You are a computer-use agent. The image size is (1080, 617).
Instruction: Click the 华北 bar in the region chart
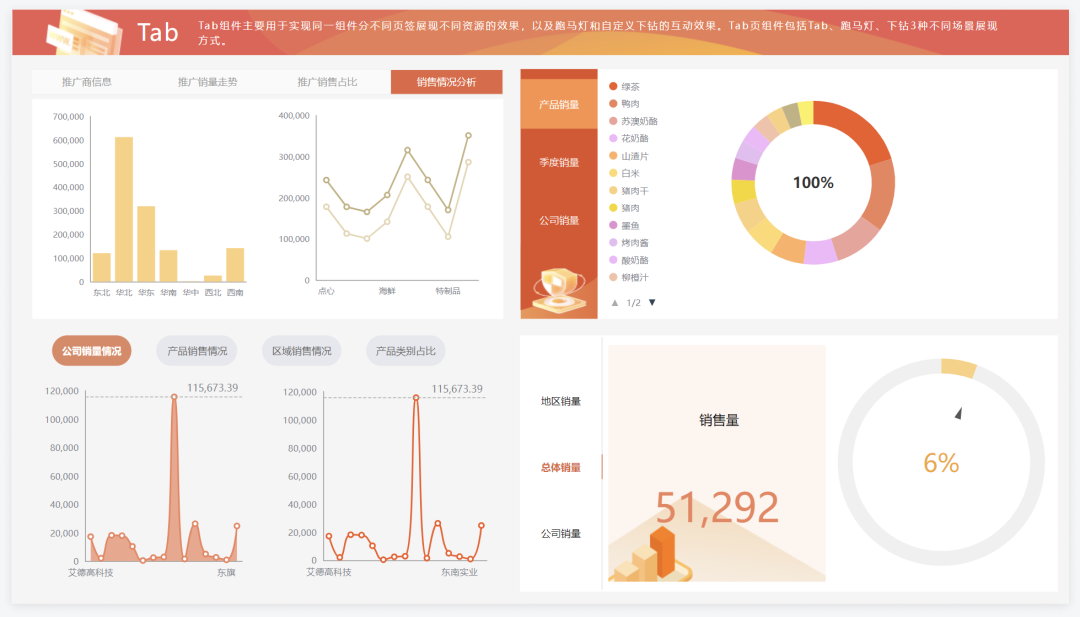click(x=124, y=209)
